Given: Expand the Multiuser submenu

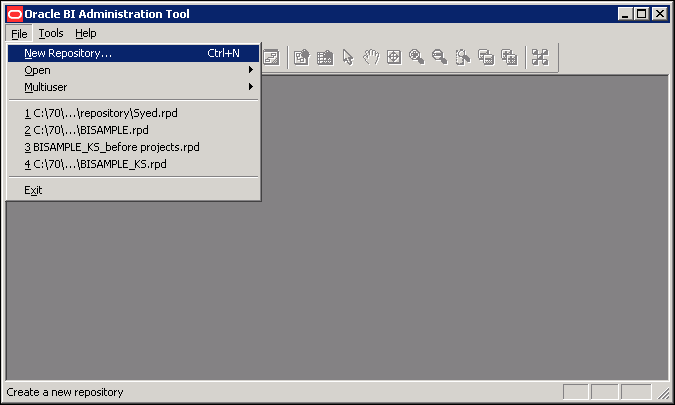Looking at the screenshot, I should coord(133,87).
